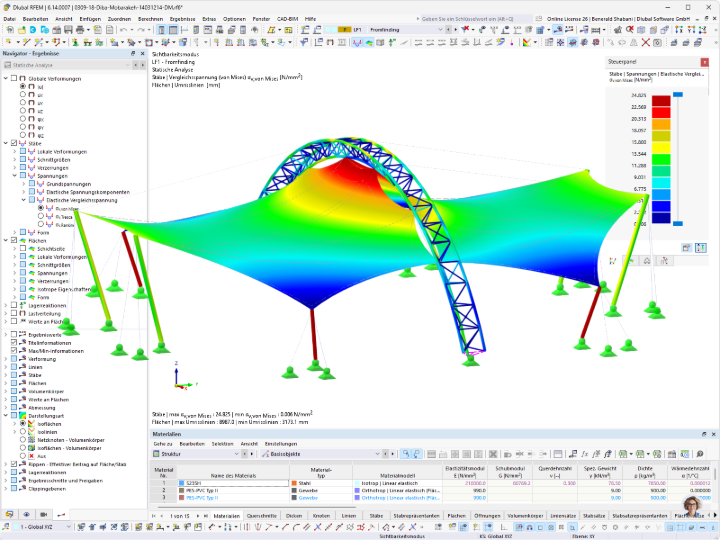
Task: Select the Isolinien display radio button
Action: (22, 432)
